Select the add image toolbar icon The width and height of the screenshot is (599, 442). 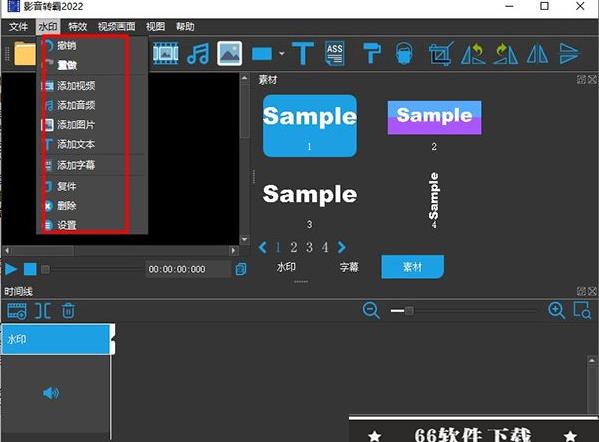(230, 53)
